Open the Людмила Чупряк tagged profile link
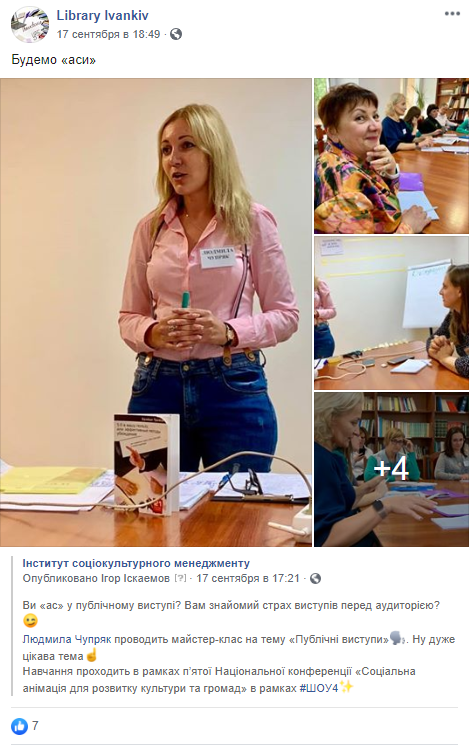This screenshot has width=469, height=753. pyautogui.click(x=67, y=640)
